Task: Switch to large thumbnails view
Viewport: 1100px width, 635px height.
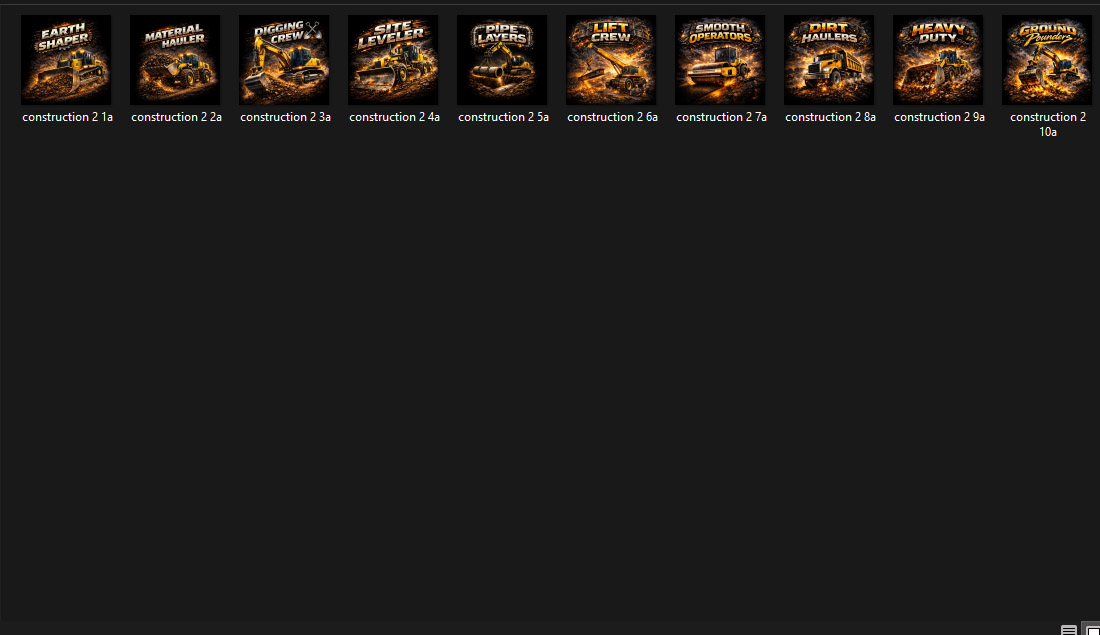Action: tap(1092, 629)
